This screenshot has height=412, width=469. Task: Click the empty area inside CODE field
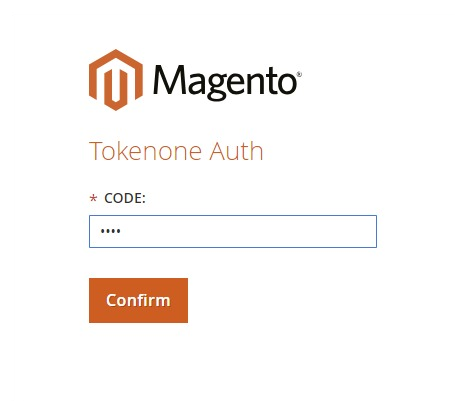coord(248,231)
